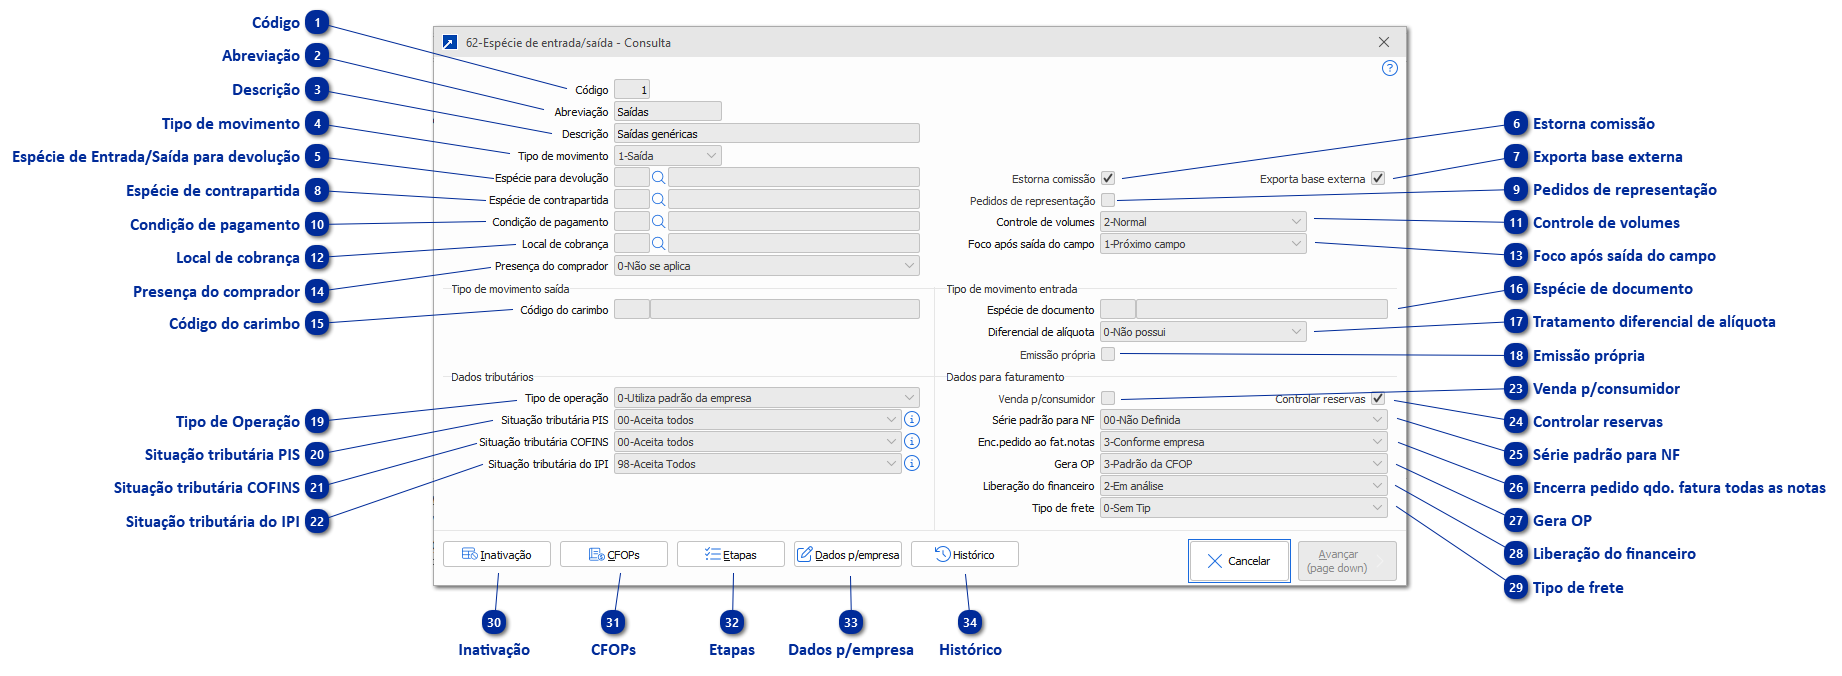The width and height of the screenshot is (1842, 676).
Task: Open the Histórico button
Action: pos(965,554)
